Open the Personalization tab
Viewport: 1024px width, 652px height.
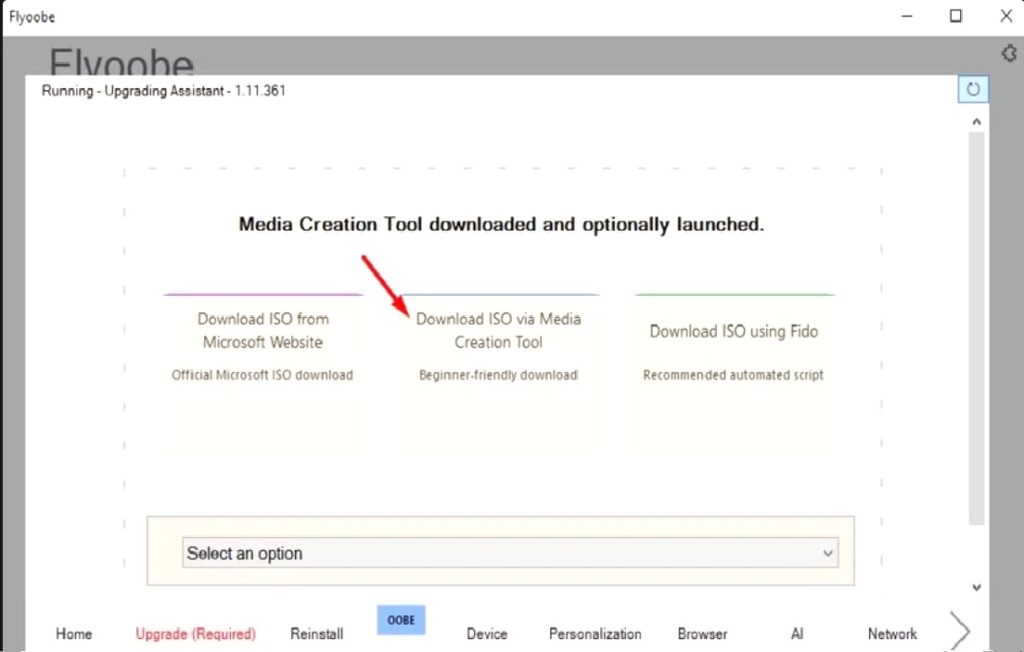pos(595,633)
